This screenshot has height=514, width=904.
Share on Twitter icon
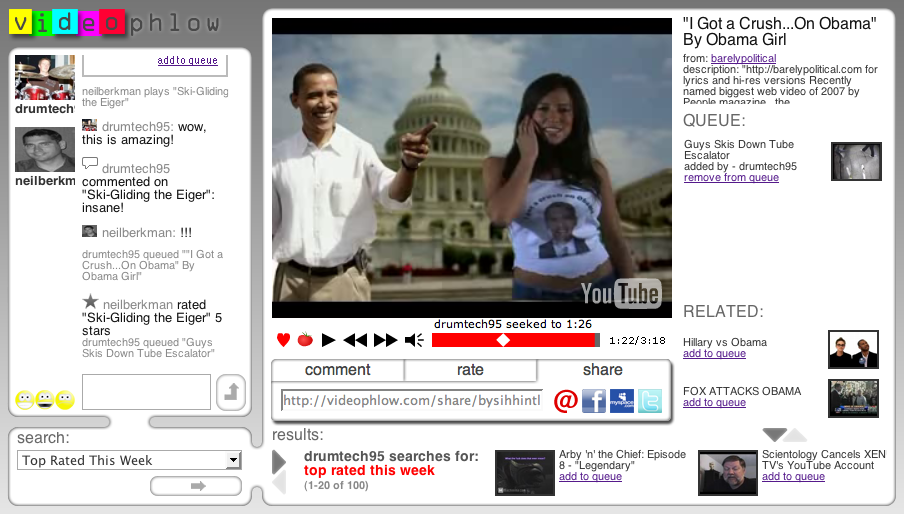[650, 400]
